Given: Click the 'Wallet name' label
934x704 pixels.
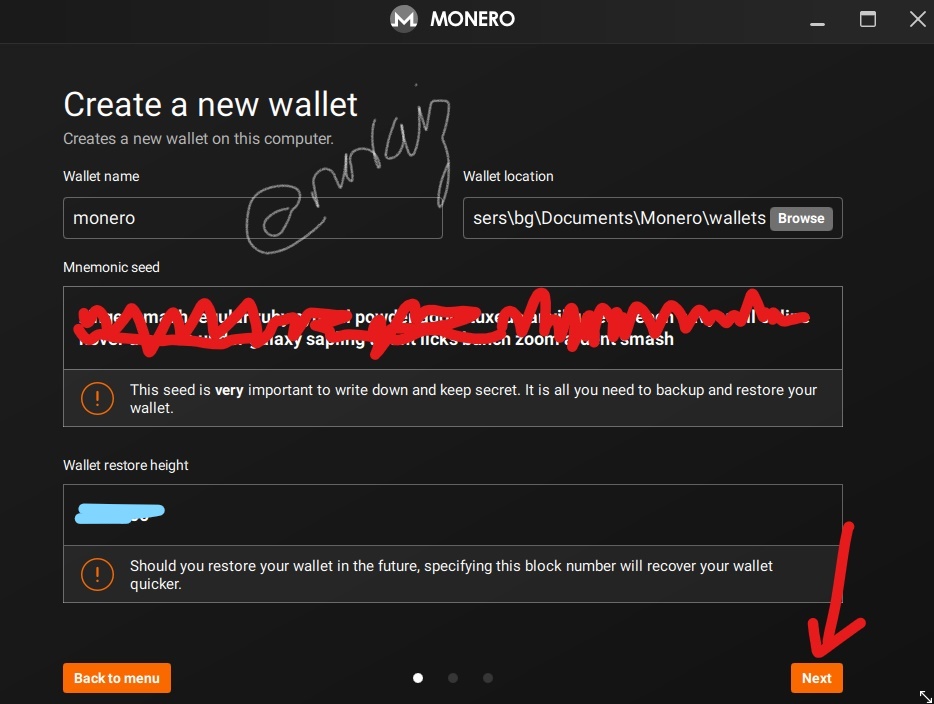Looking at the screenshot, I should point(101,176).
